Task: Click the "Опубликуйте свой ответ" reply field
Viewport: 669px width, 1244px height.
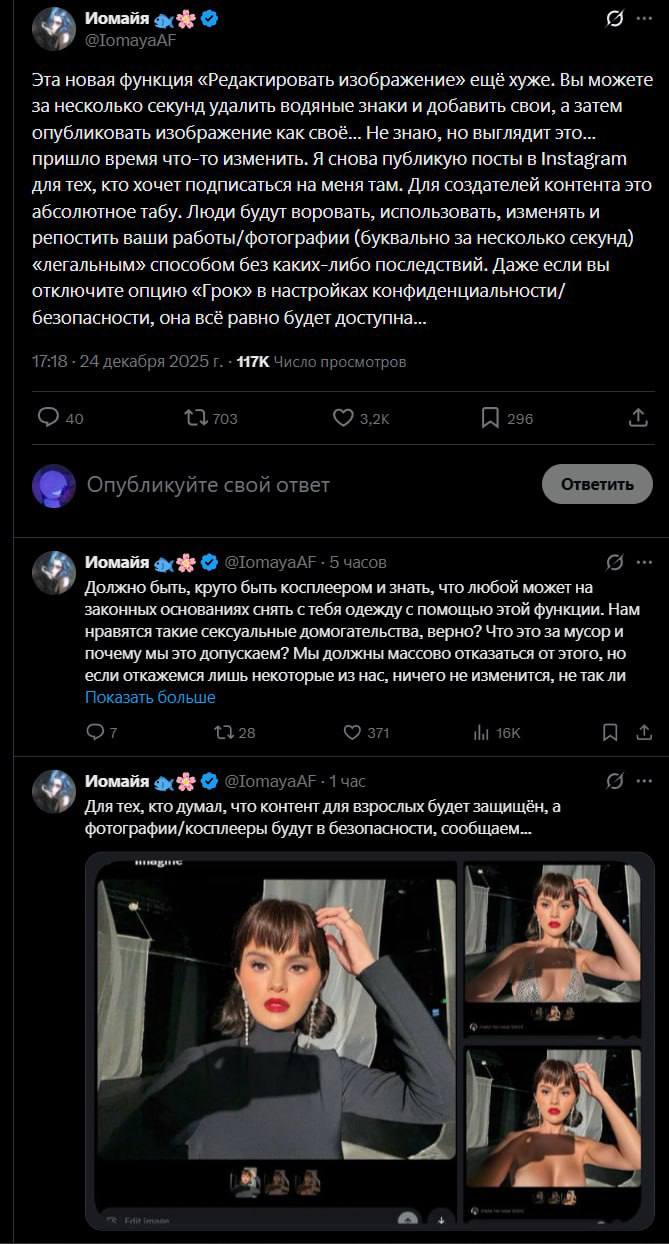Action: click(208, 485)
